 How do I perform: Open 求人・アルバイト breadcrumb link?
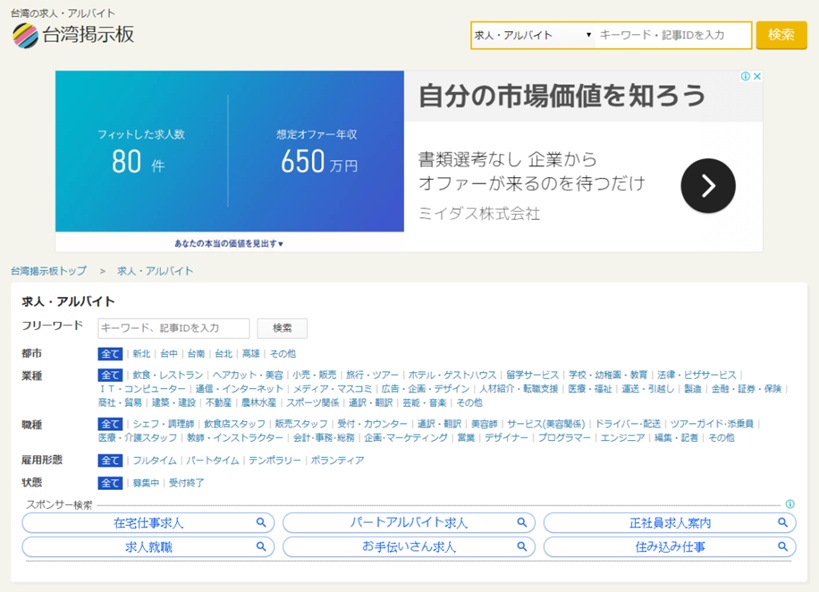pyautogui.click(x=155, y=271)
